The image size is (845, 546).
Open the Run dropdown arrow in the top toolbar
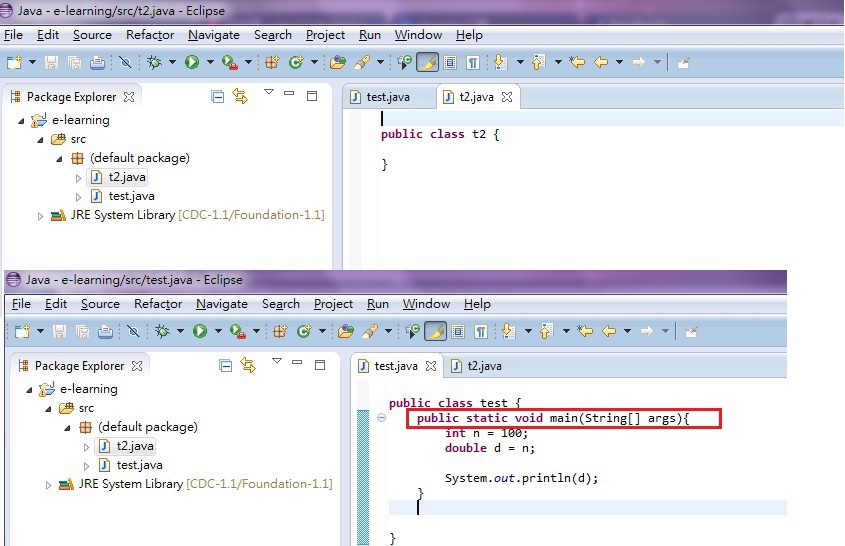[210, 63]
